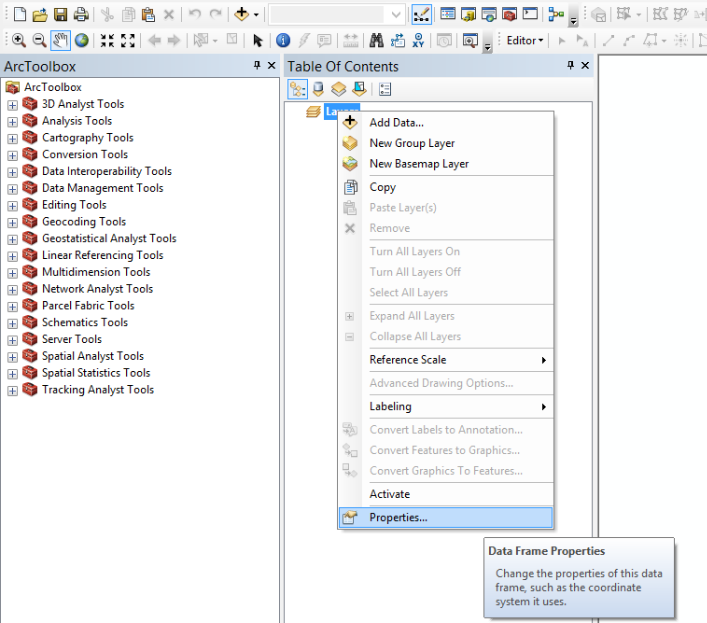
Task: Expand Analysis Tools toolbox
Action: pyautogui.click(x=13, y=122)
